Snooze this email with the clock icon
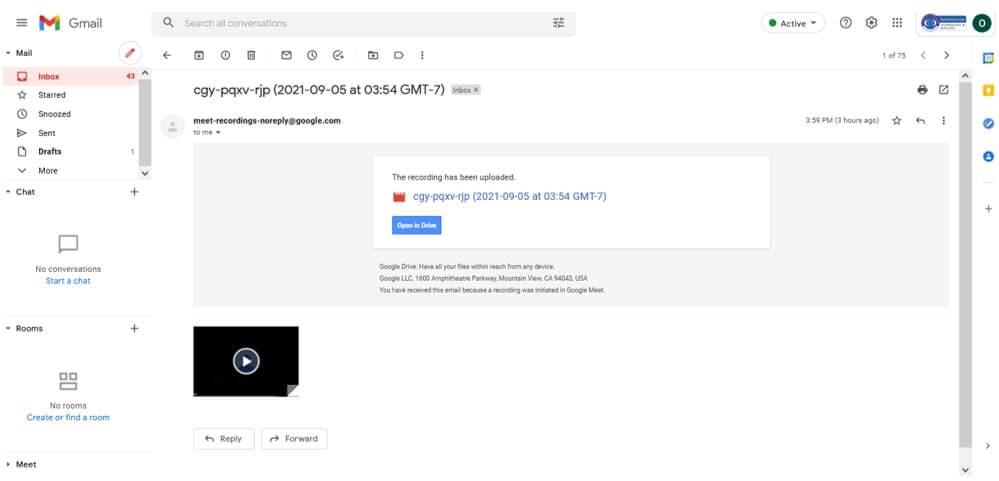Viewport: 999px width, 481px height. pos(312,55)
